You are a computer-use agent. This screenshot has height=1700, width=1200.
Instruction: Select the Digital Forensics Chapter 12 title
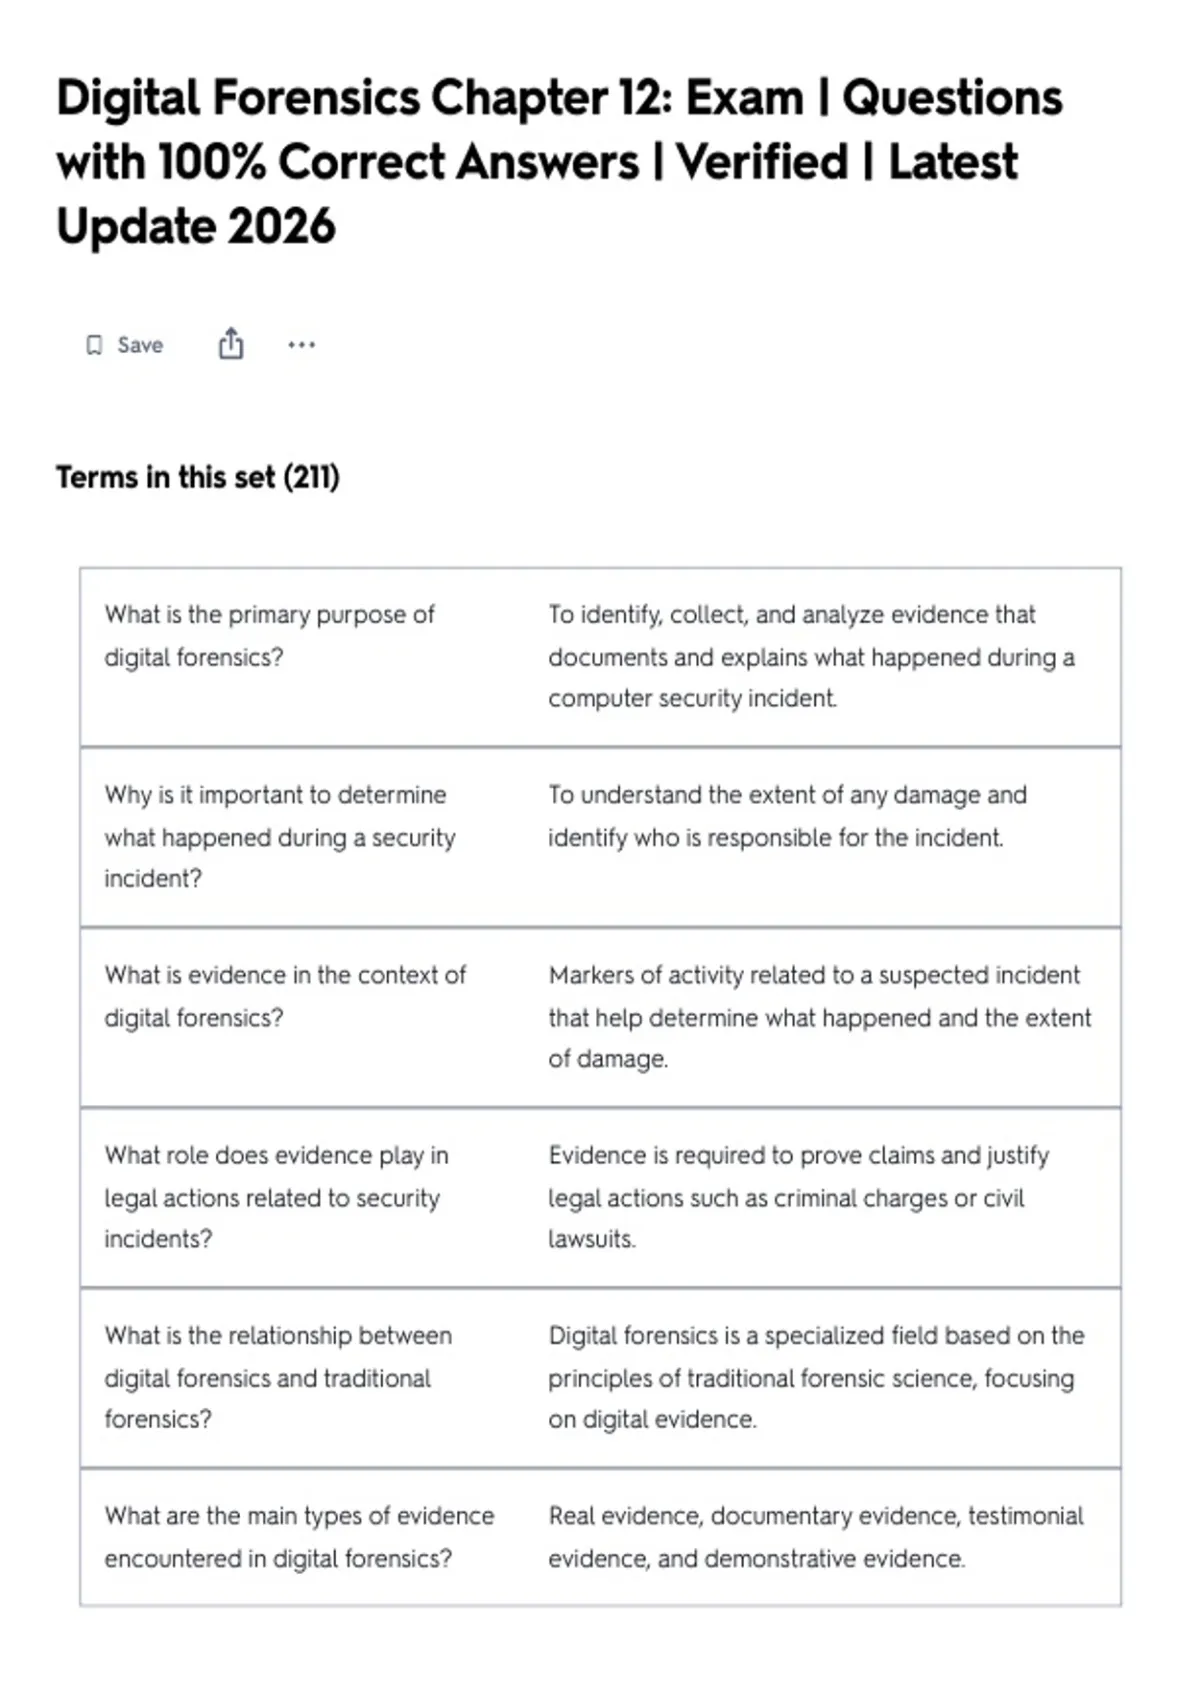(559, 162)
